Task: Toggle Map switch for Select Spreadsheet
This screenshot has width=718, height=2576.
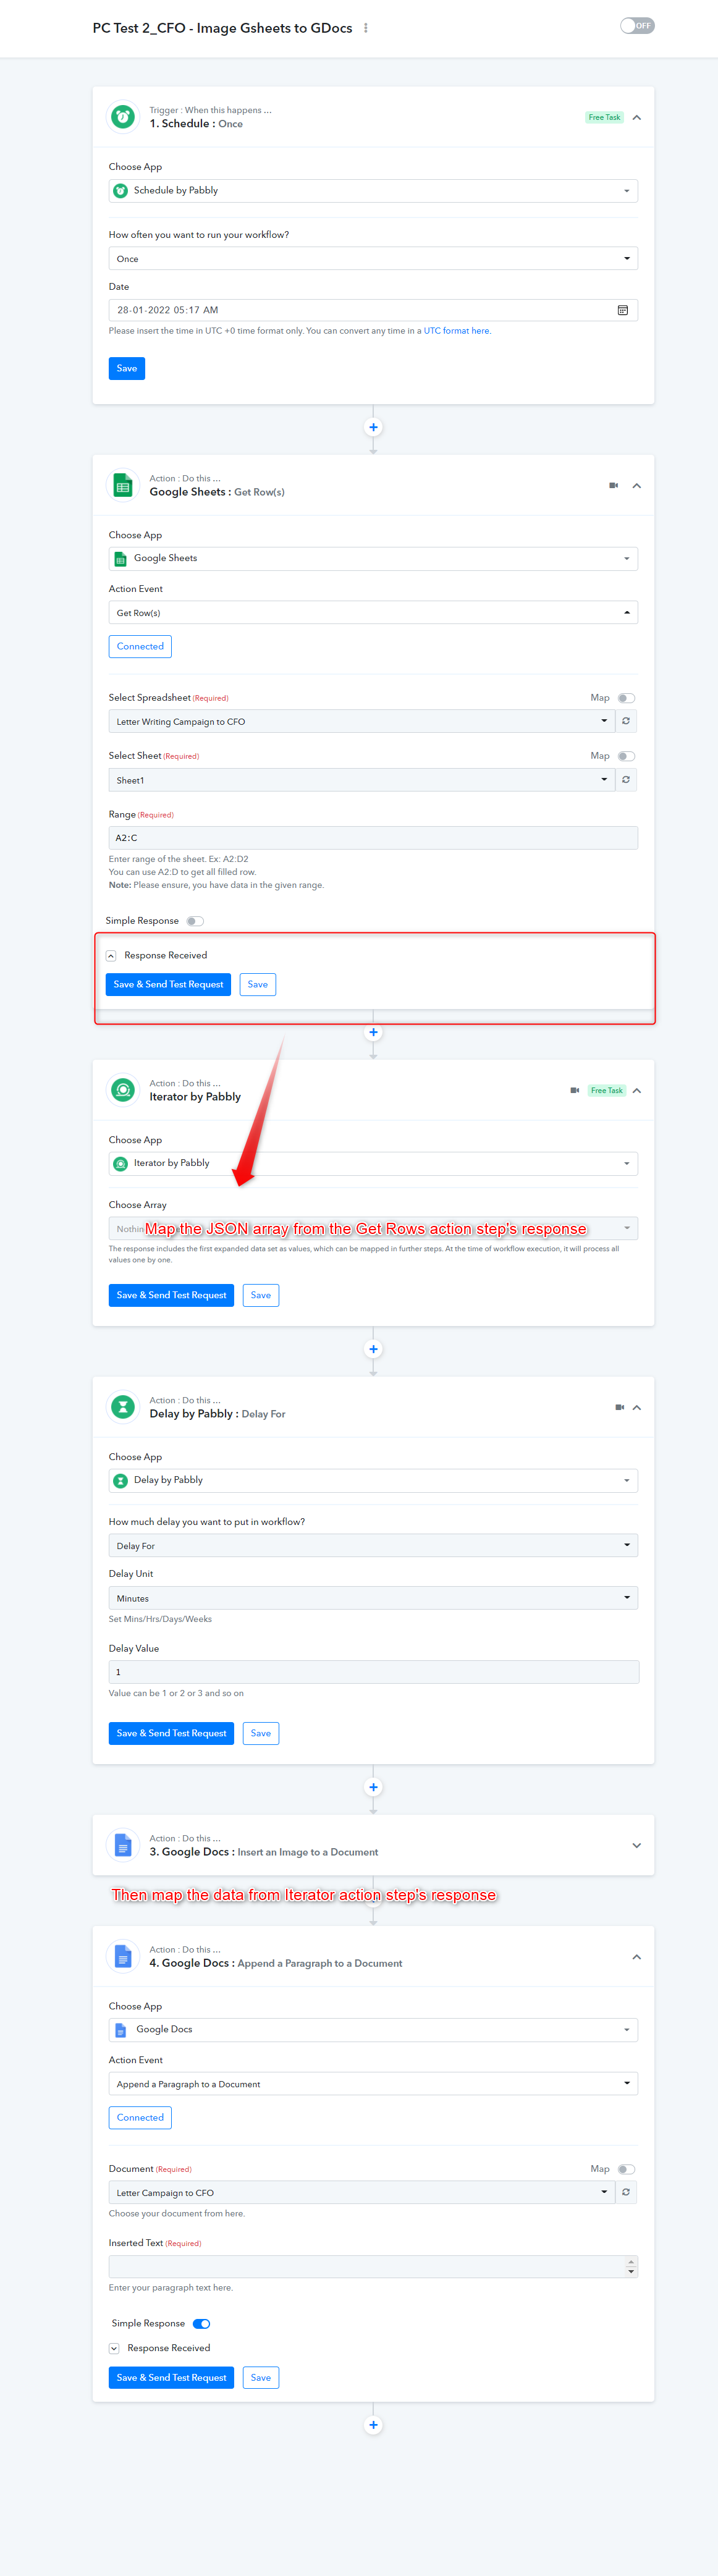Action: 626,699
